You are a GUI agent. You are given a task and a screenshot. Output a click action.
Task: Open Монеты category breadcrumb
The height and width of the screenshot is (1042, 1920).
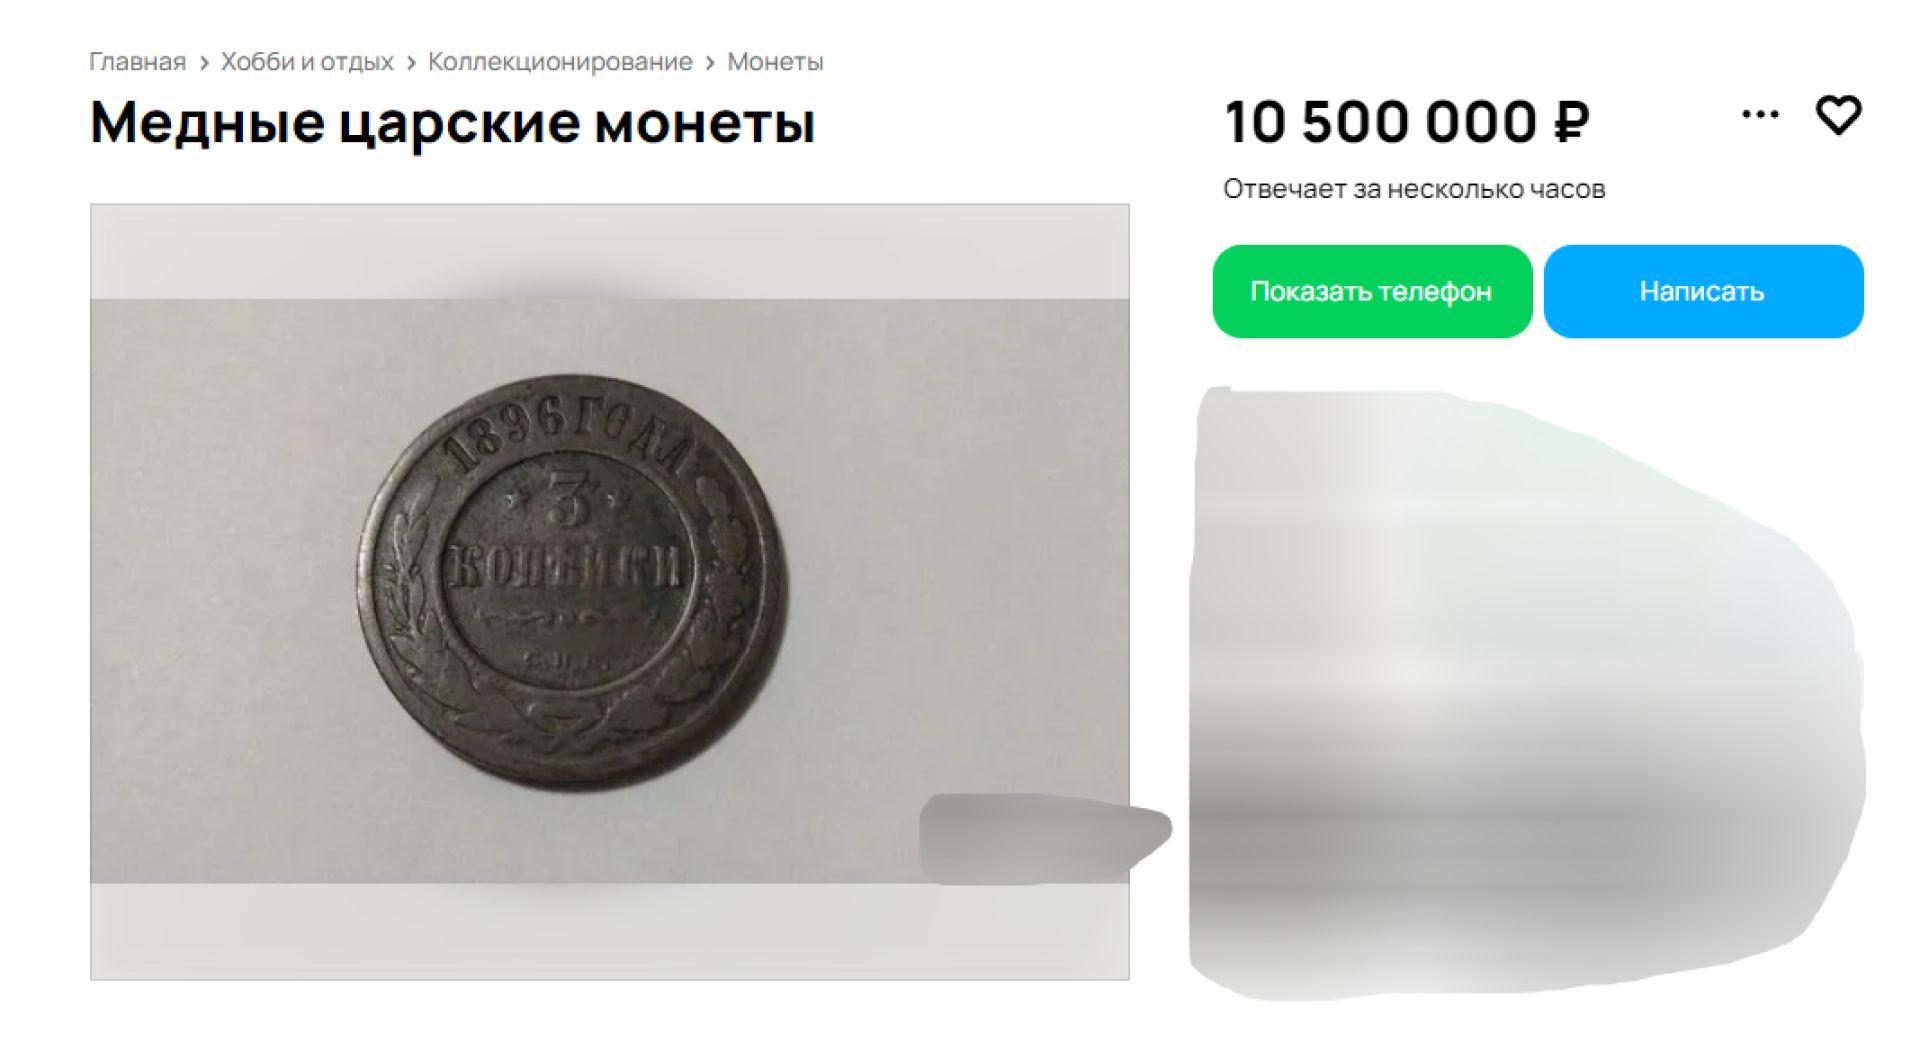pyautogui.click(x=775, y=62)
